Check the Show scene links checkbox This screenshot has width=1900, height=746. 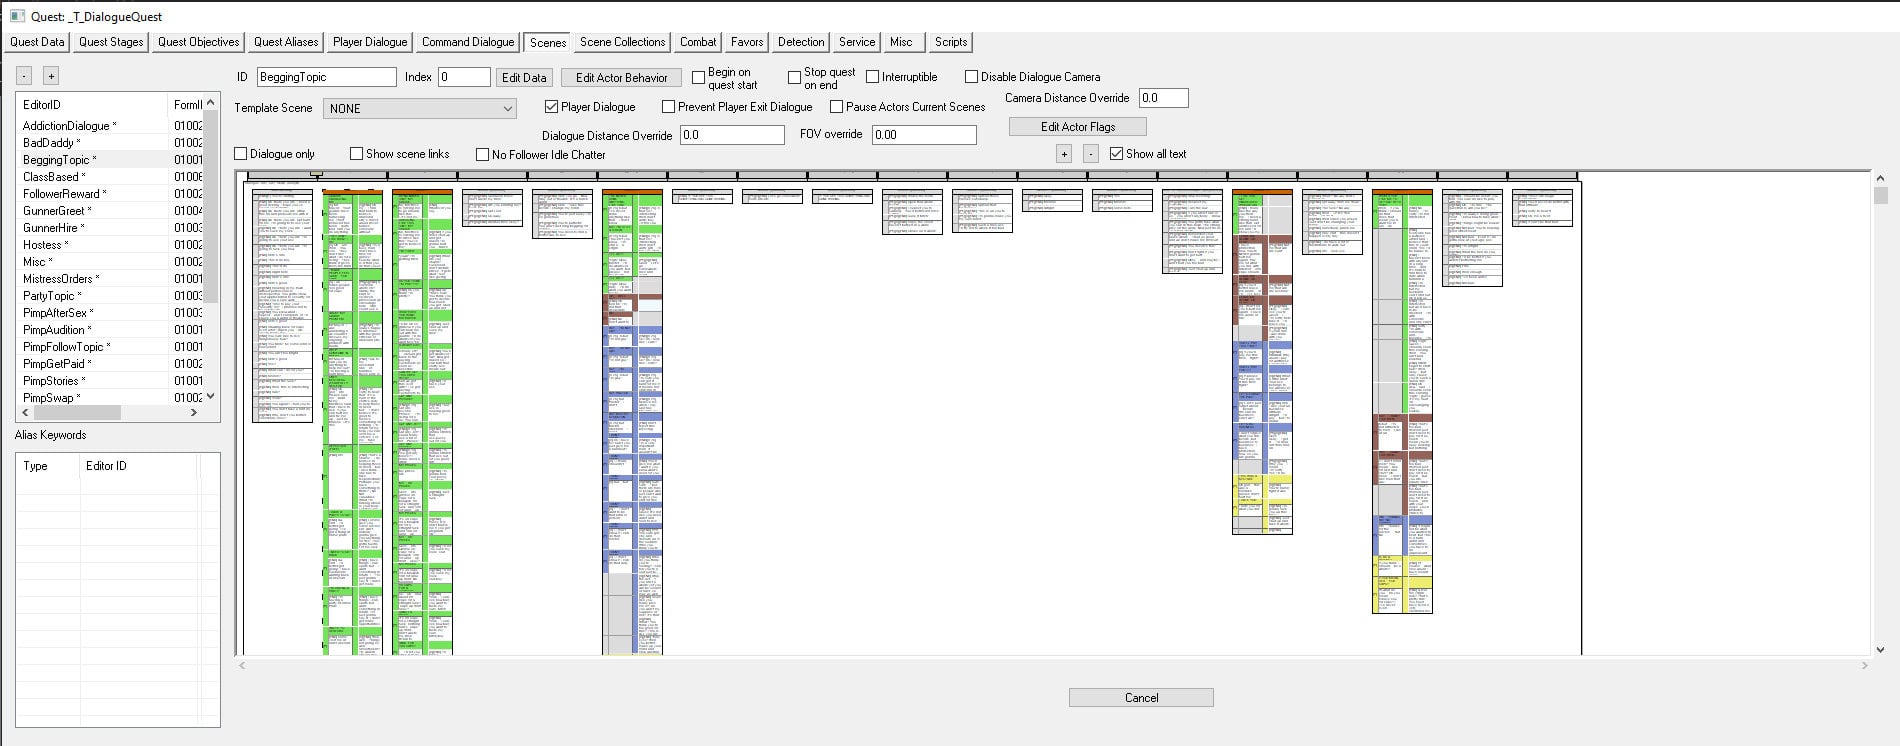click(357, 154)
